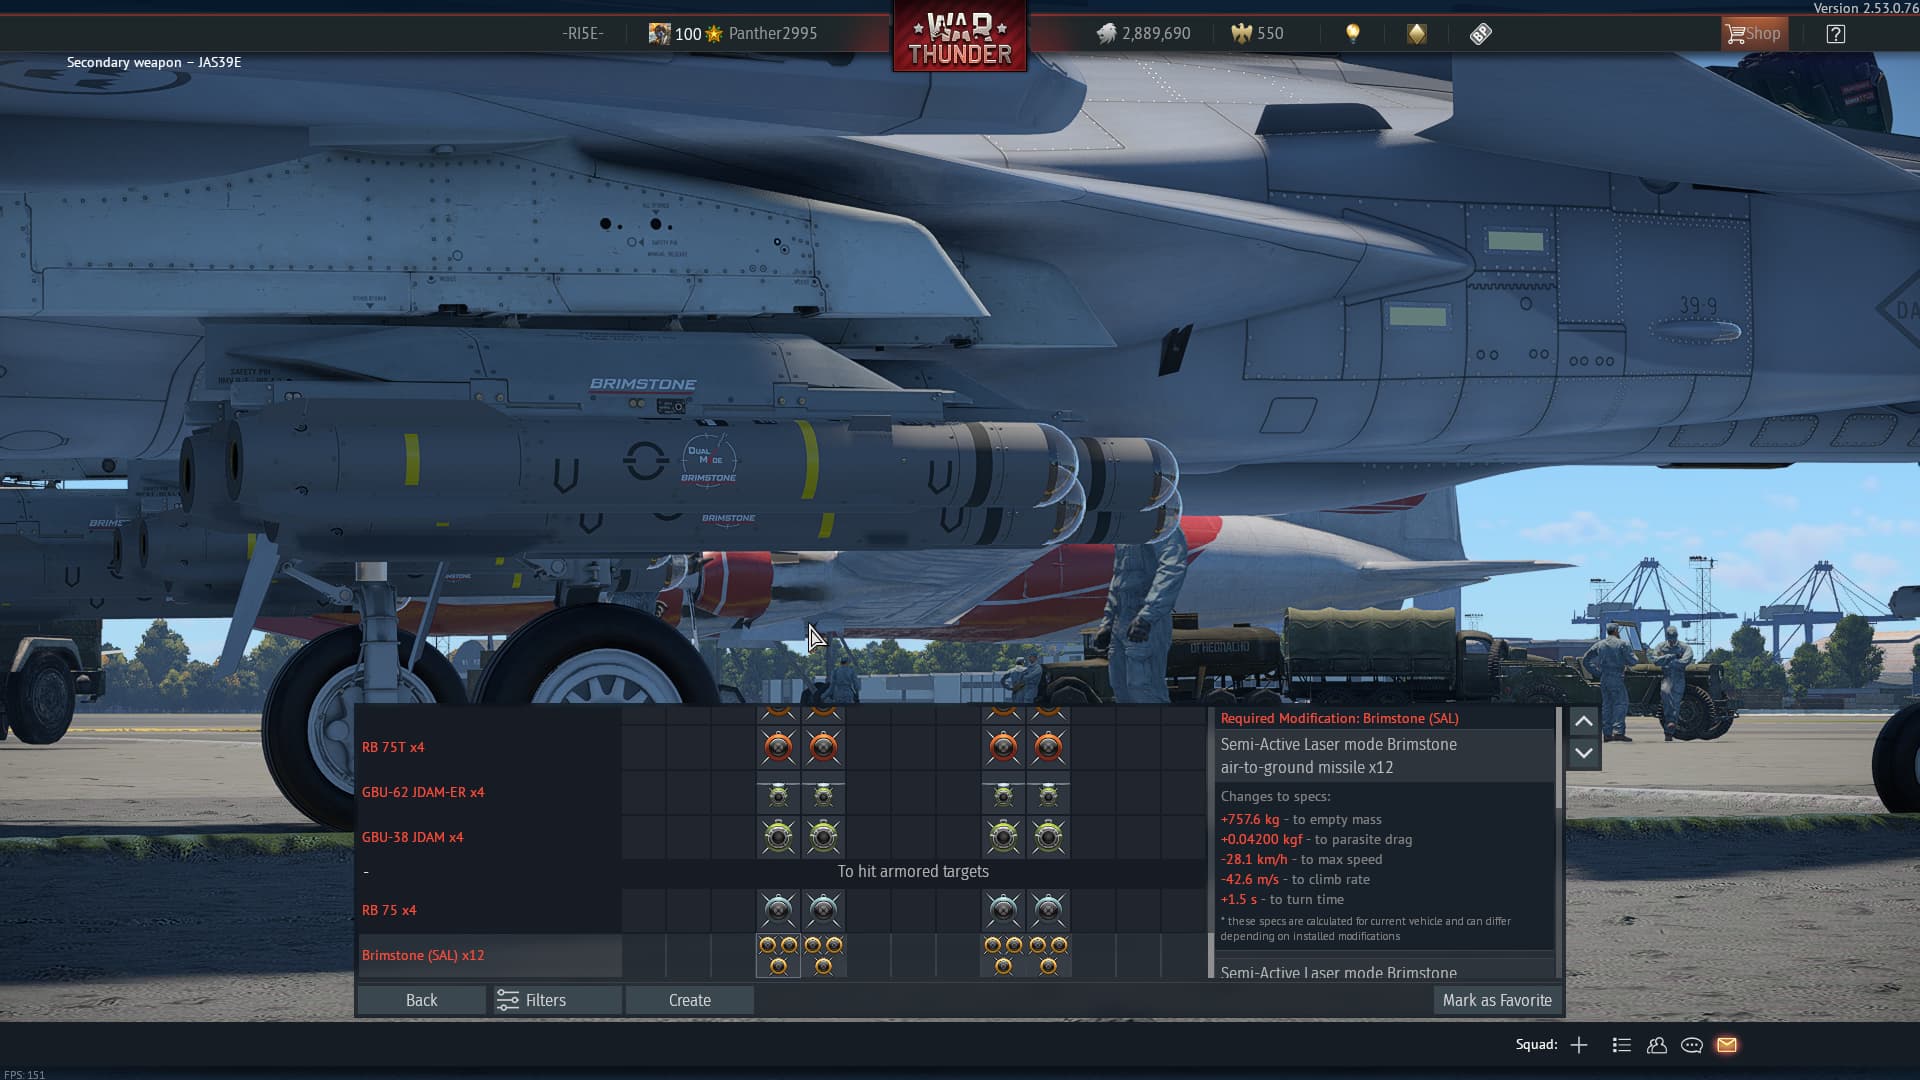Open the Battle Pass BP icon
This screenshot has width=1920, height=1080.
[x=1480, y=34]
